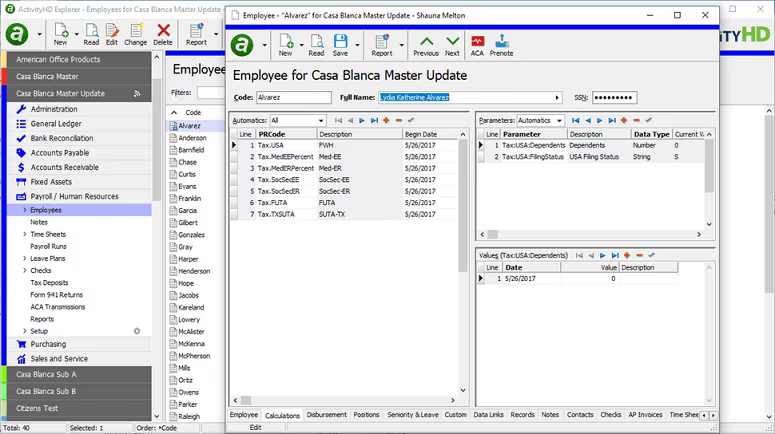Sort Automatics by PRCode column header
Image resolution: width=775 pixels, height=434 pixels.
coord(286,134)
